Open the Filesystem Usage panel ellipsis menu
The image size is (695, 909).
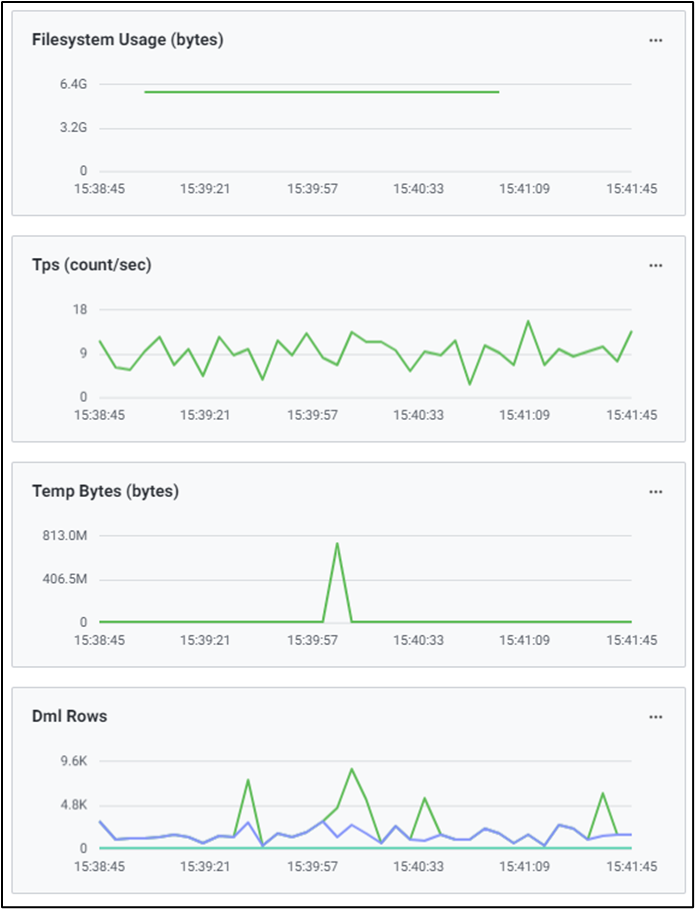(x=655, y=40)
